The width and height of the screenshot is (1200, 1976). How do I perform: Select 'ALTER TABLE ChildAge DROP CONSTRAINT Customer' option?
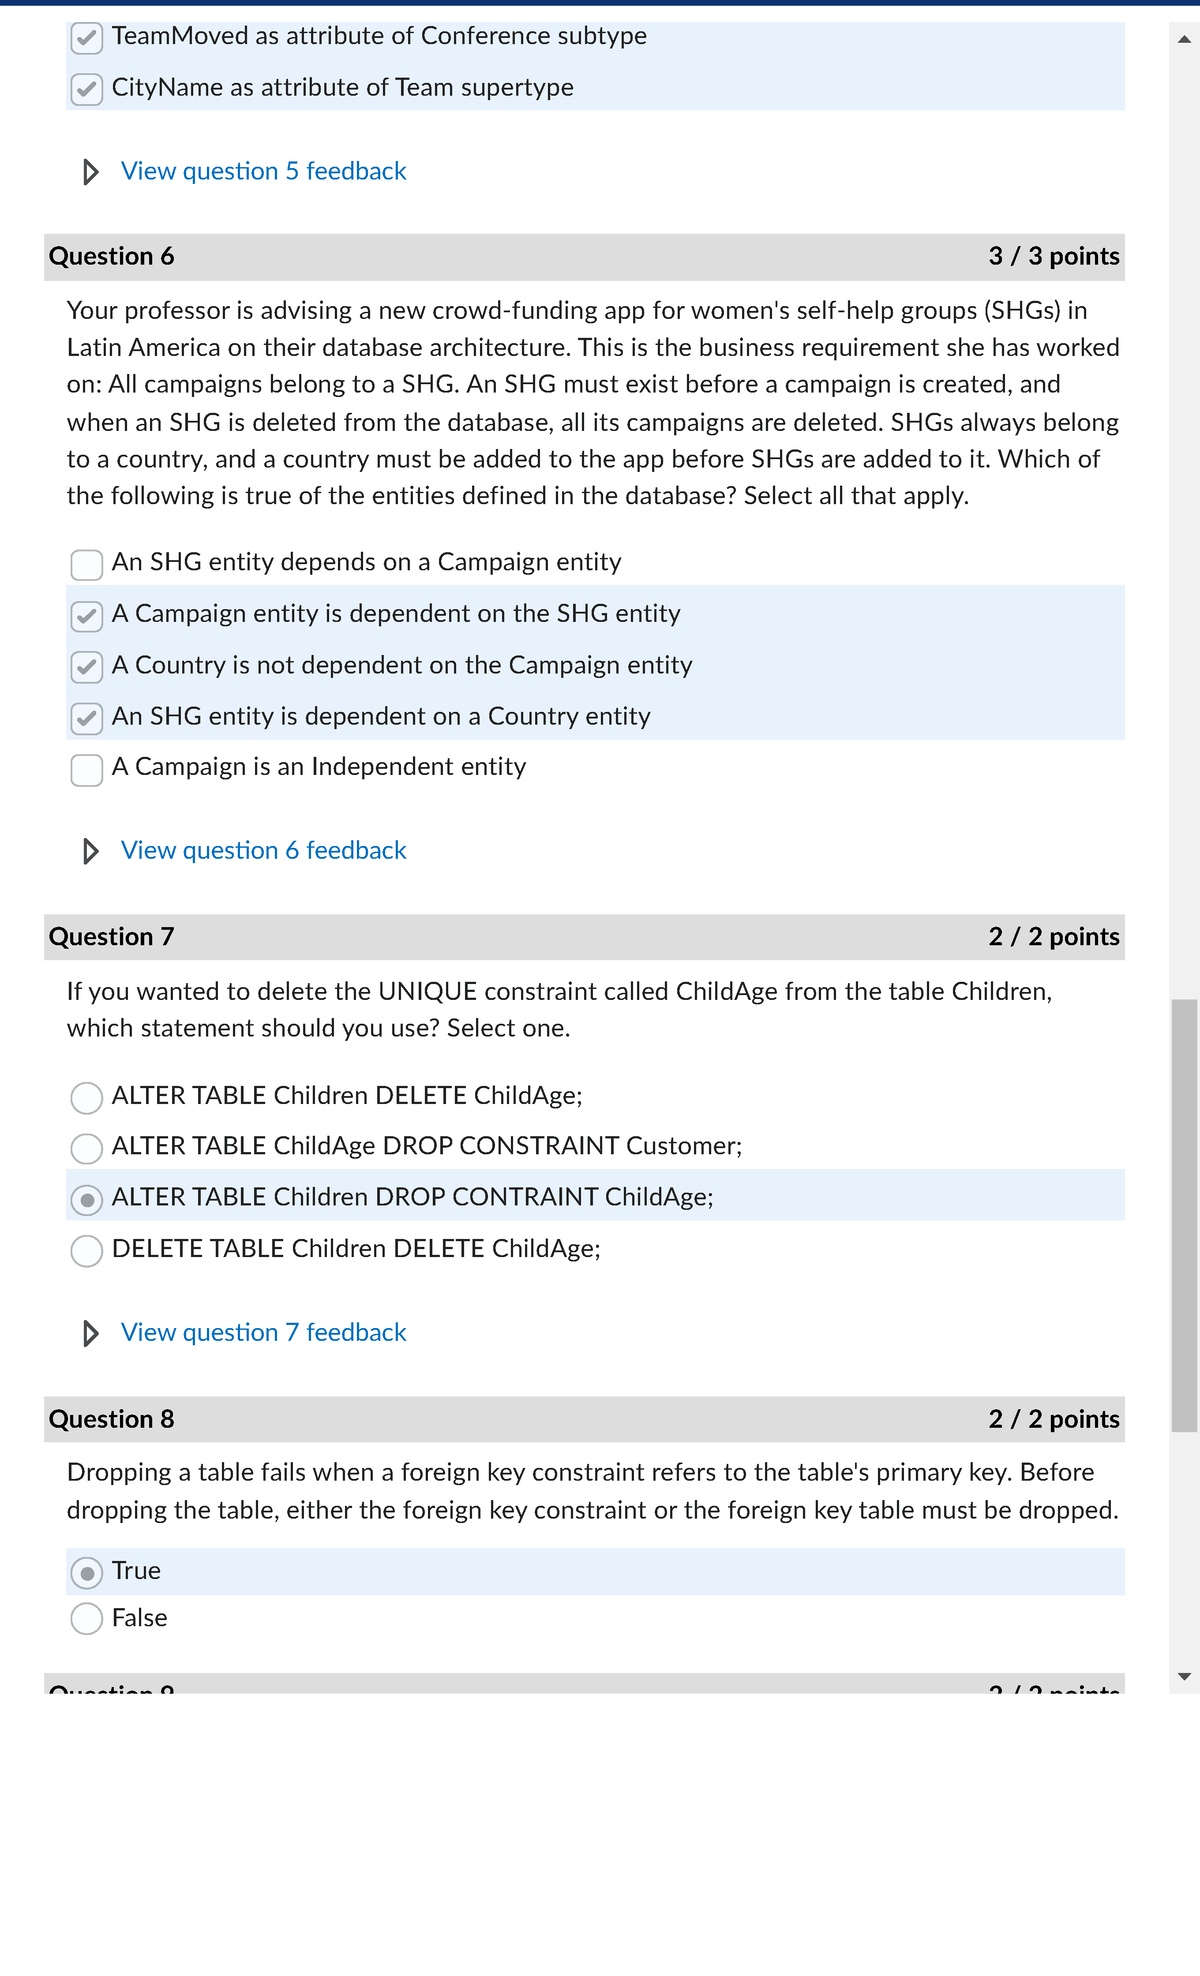click(x=88, y=1149)
